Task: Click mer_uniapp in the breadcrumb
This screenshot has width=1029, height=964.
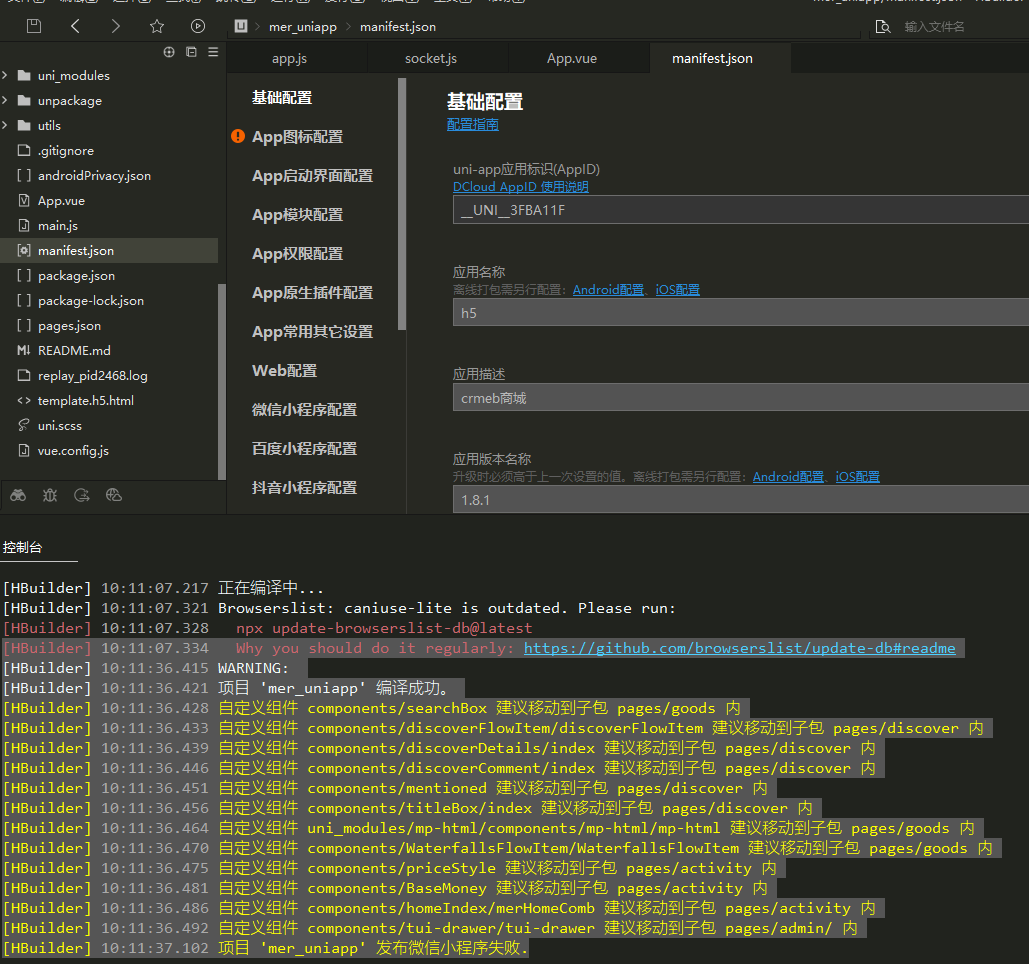Action: pos(303,27)
